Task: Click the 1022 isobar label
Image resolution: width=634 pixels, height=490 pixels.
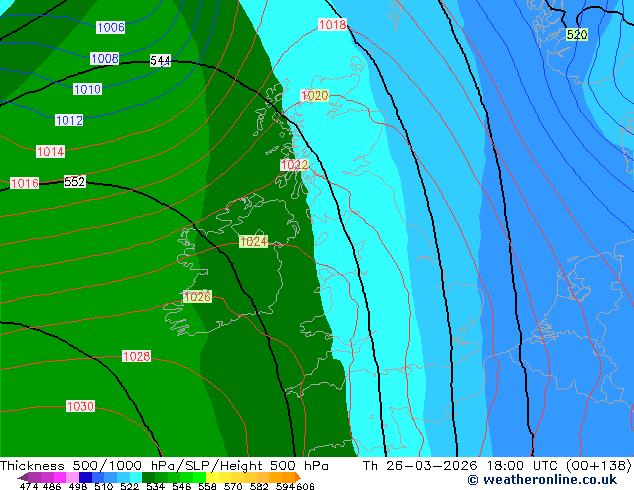Action: click(294, 165)
